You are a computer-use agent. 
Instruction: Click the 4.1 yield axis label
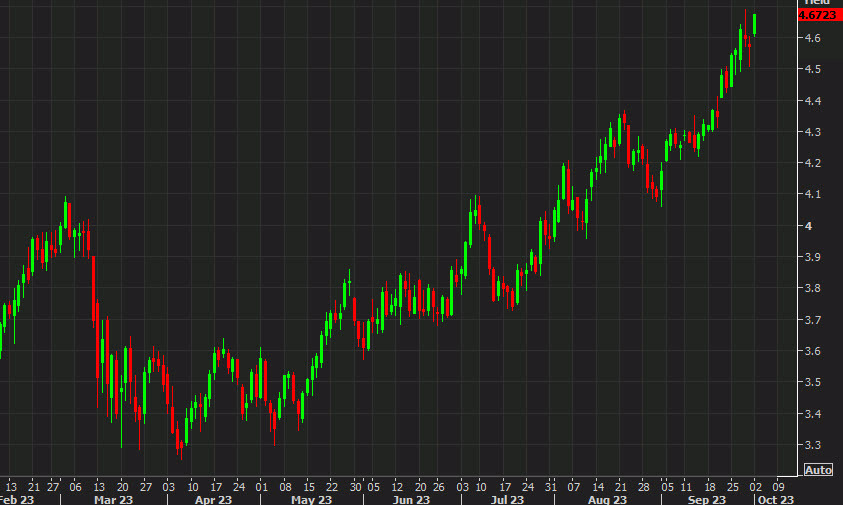[812, 194]
